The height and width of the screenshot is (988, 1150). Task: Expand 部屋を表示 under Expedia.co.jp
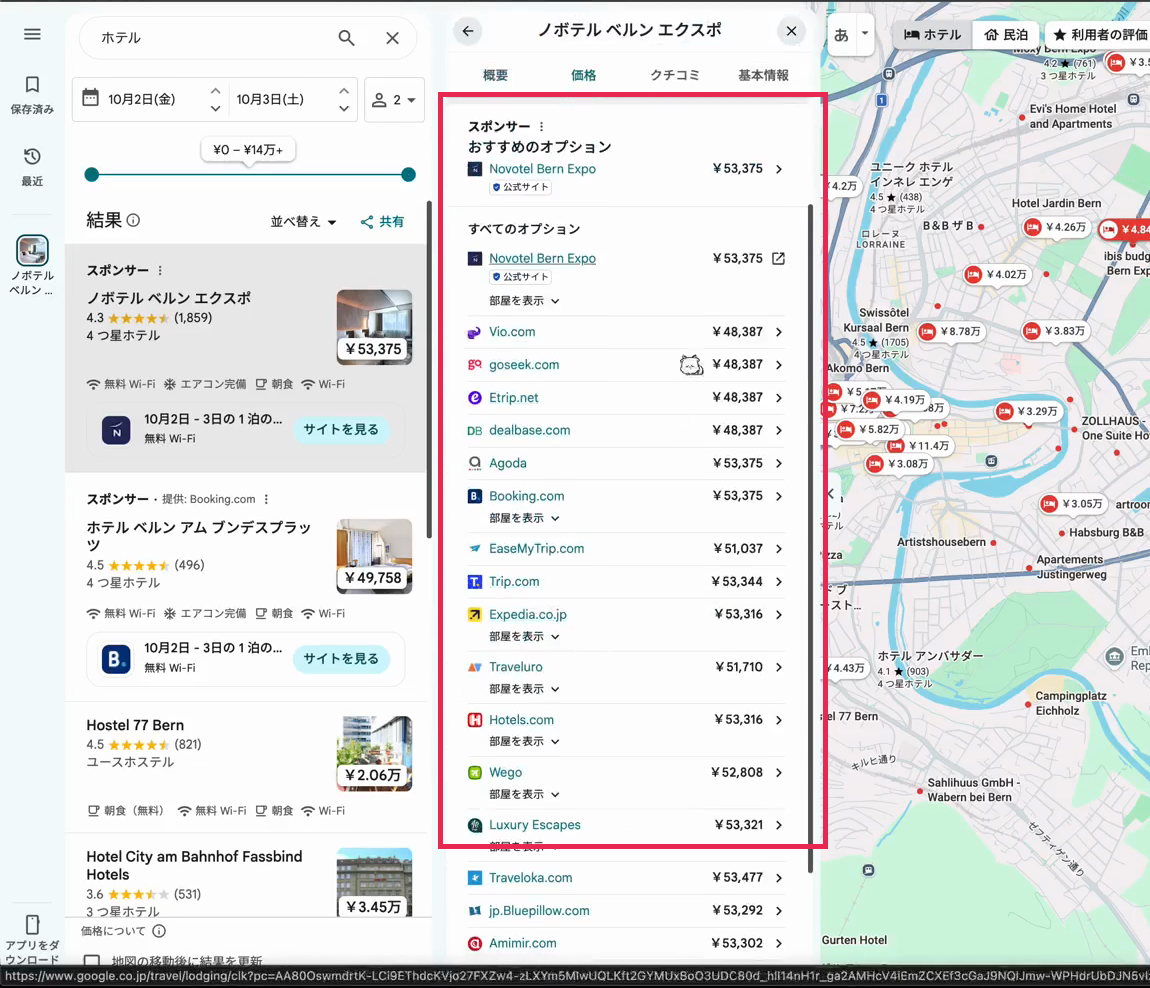point(524,637)
